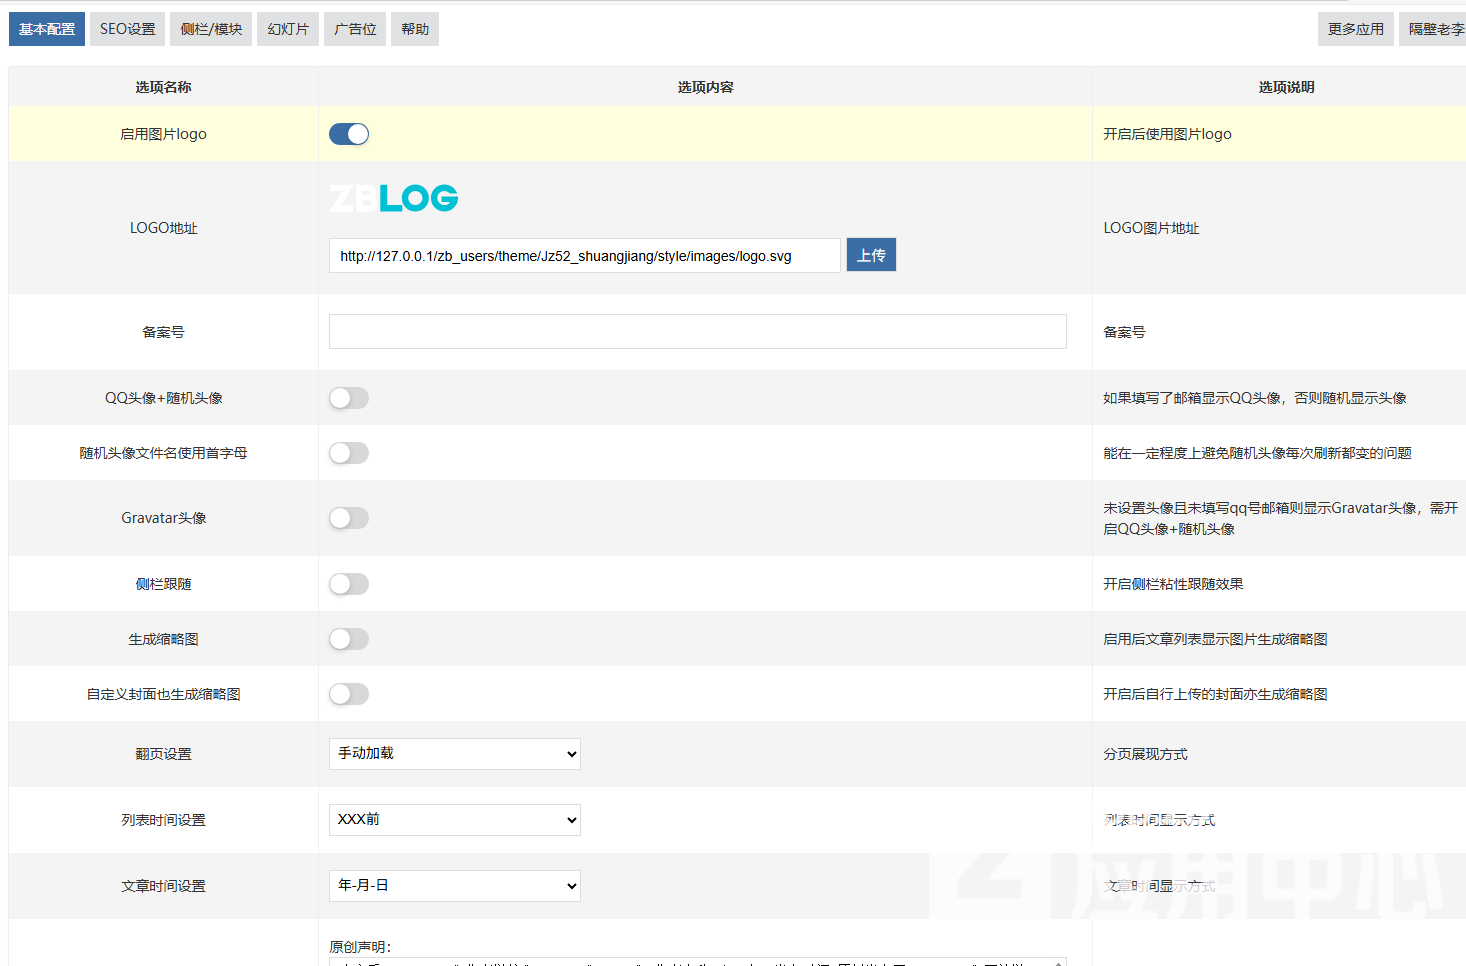The width and height of the screenshot is (1466, 966).
Task: Switch on 生成缩略图 toggle
Action: coord(349,639)
